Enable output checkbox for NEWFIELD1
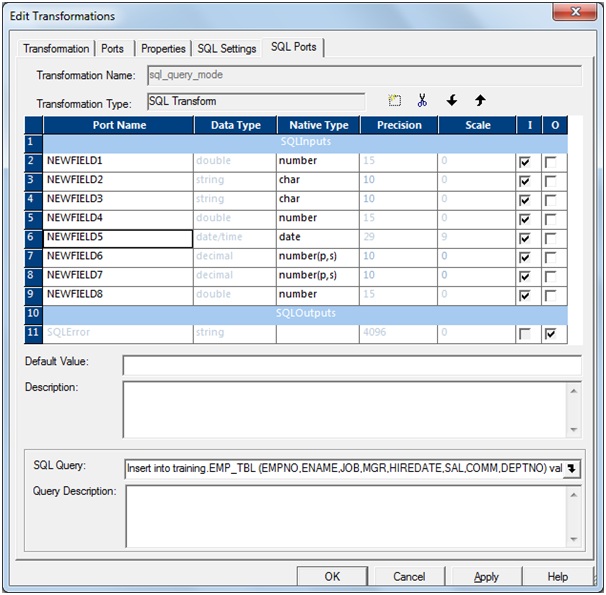606x595 pixels. pos(550,162)
